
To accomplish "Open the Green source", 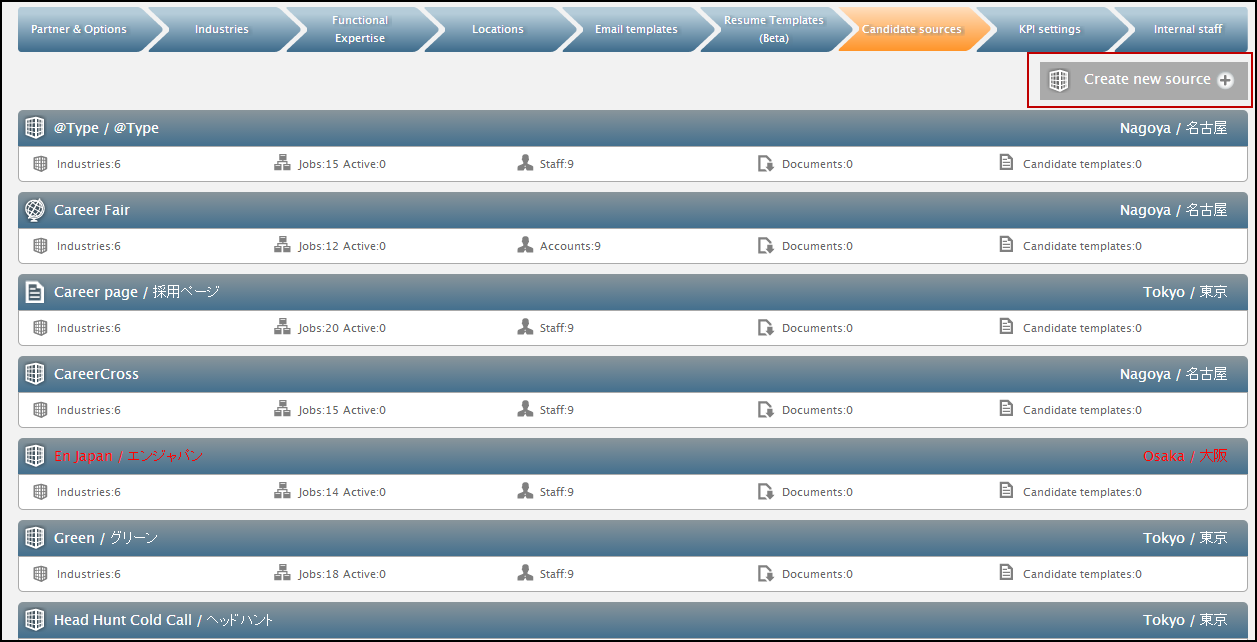I will pyautogui.click(x=633, y=538).
